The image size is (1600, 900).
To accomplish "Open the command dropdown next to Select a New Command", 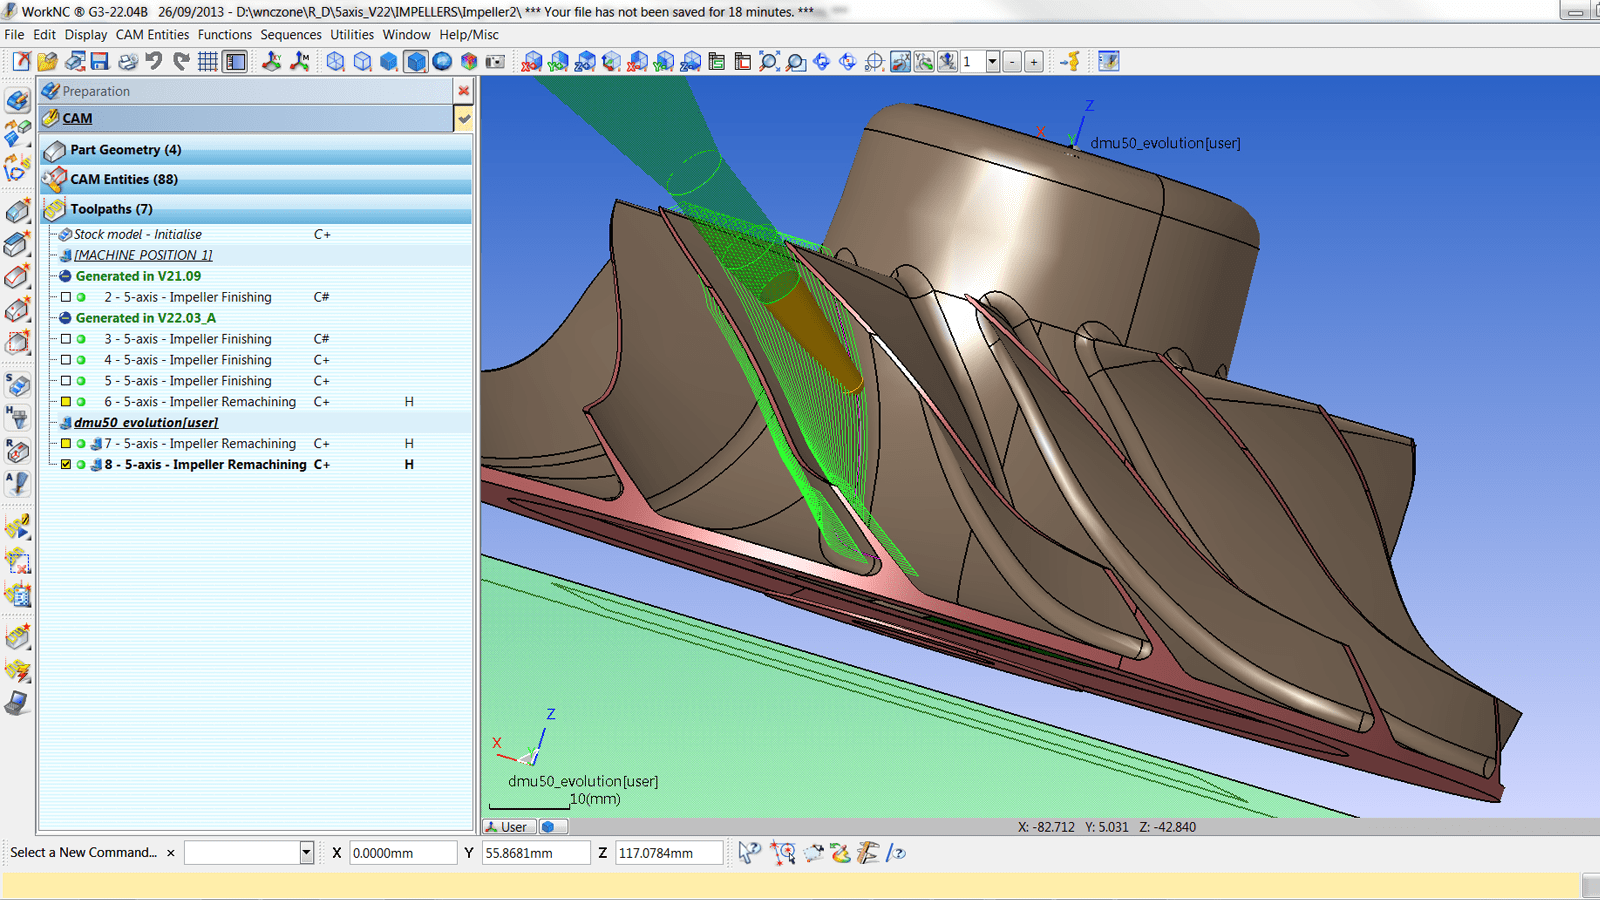I will click(306, 853).
